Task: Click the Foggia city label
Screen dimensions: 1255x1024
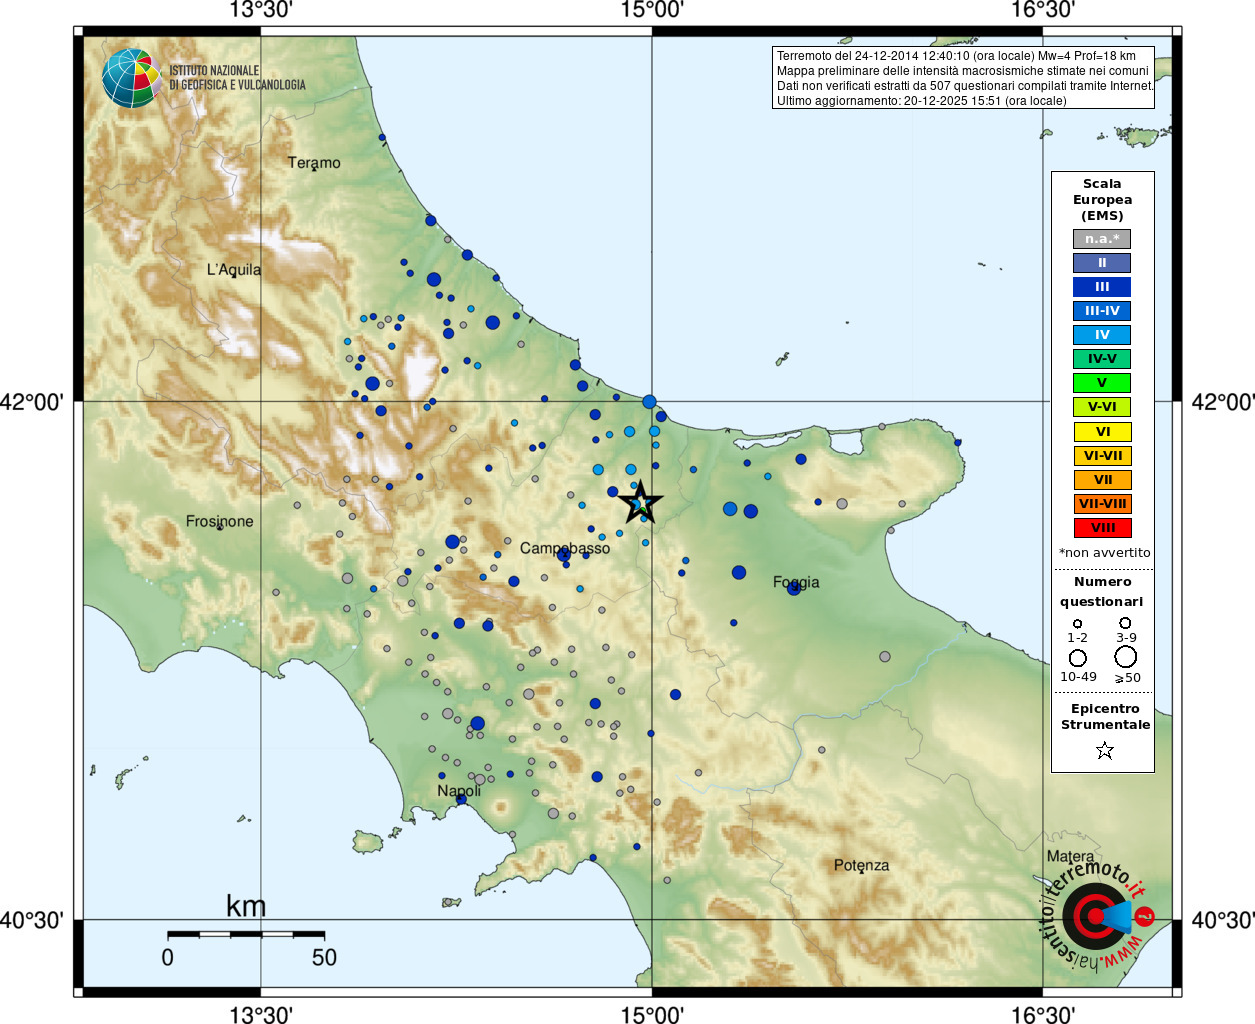Action: point(796,582)
